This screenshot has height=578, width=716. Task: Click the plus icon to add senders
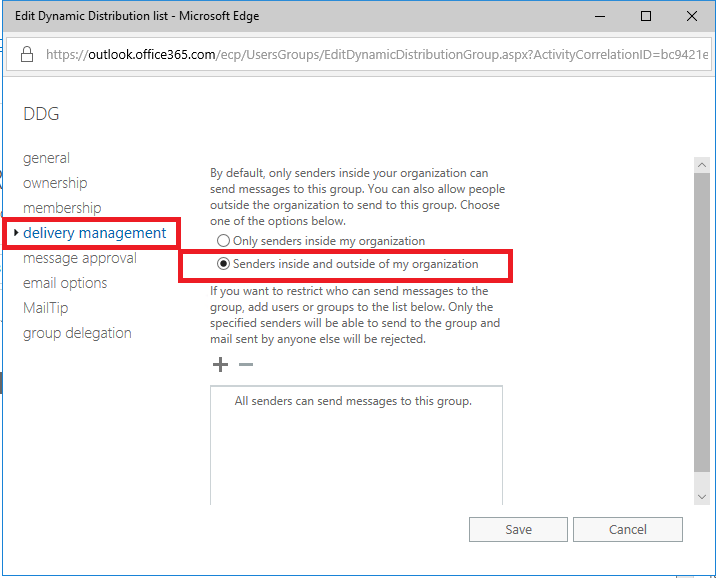220,364
